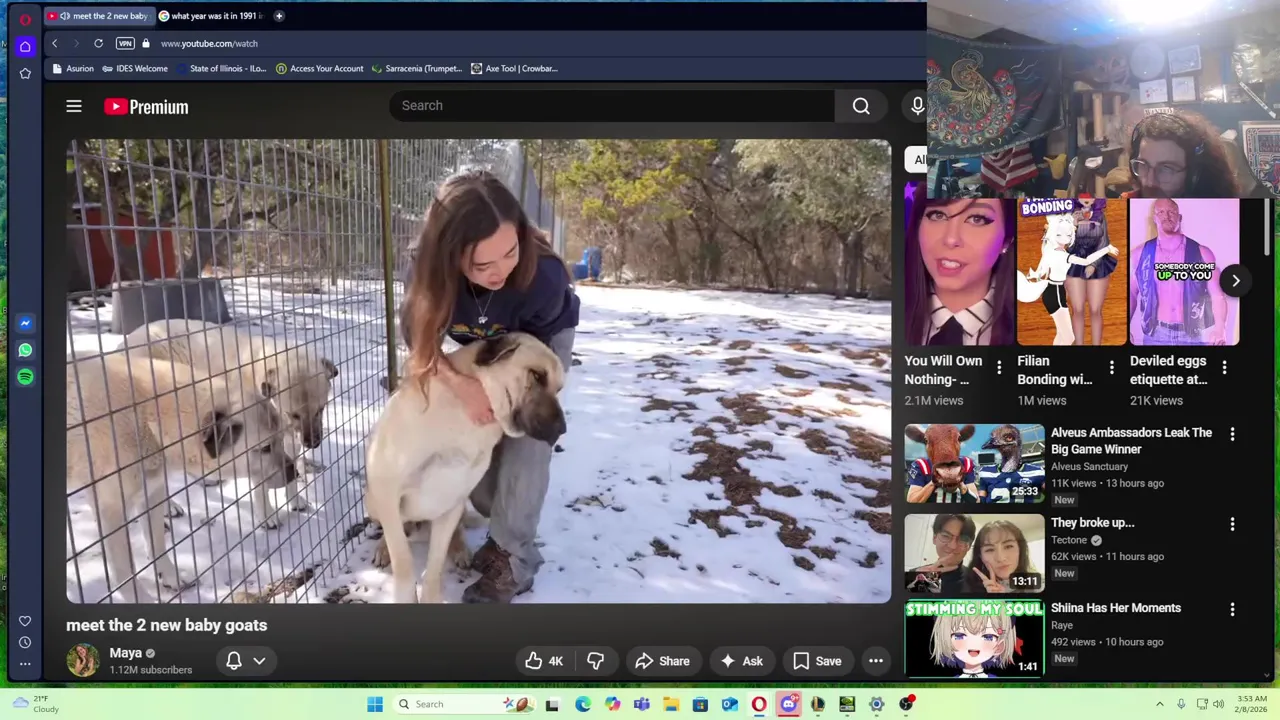
Task: Open the State of Illinois bookmark
Action: tap(221, 69)
